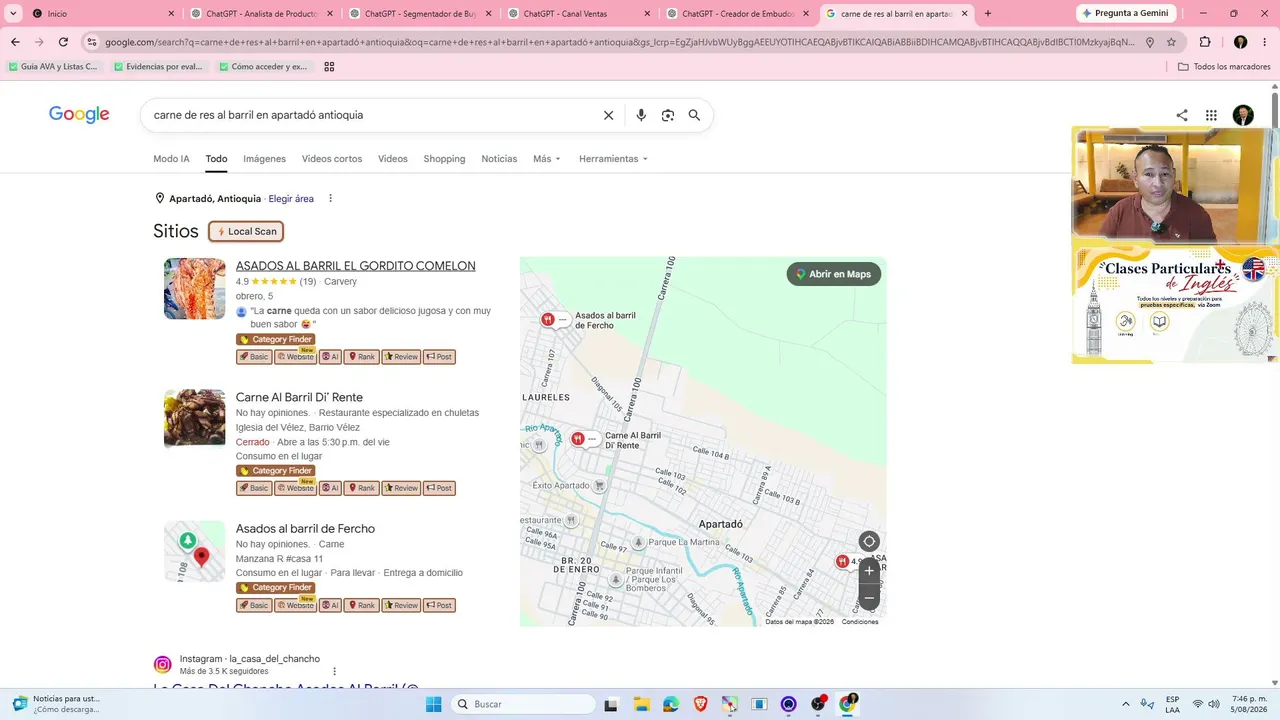Clear the Google search box text
This screenshot has width=1280, height=720.
(608, 115)
